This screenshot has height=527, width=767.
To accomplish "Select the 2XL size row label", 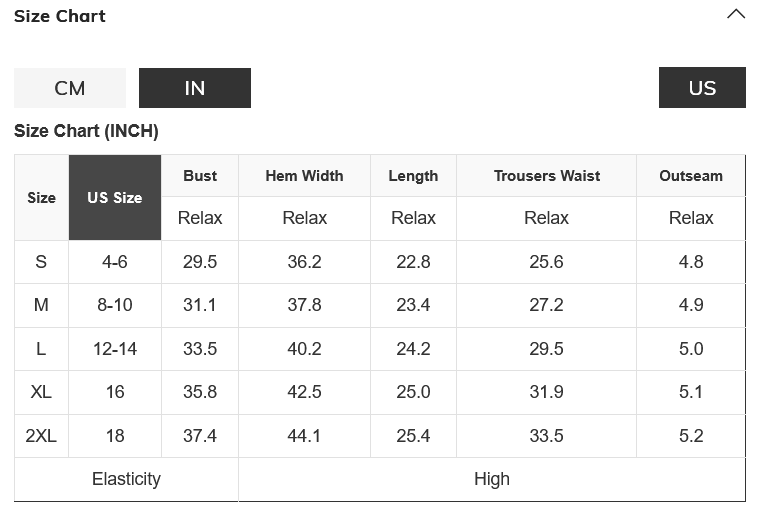I will point(41,436).
